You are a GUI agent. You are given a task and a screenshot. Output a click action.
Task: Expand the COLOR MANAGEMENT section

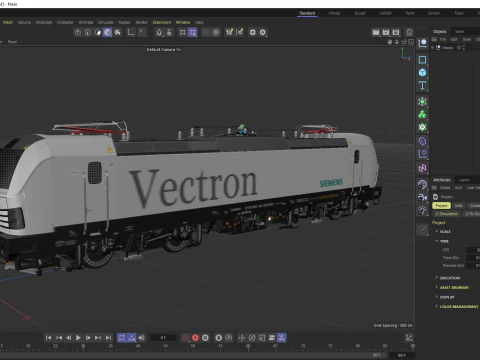pyautogui.click(x=437, y=306)
